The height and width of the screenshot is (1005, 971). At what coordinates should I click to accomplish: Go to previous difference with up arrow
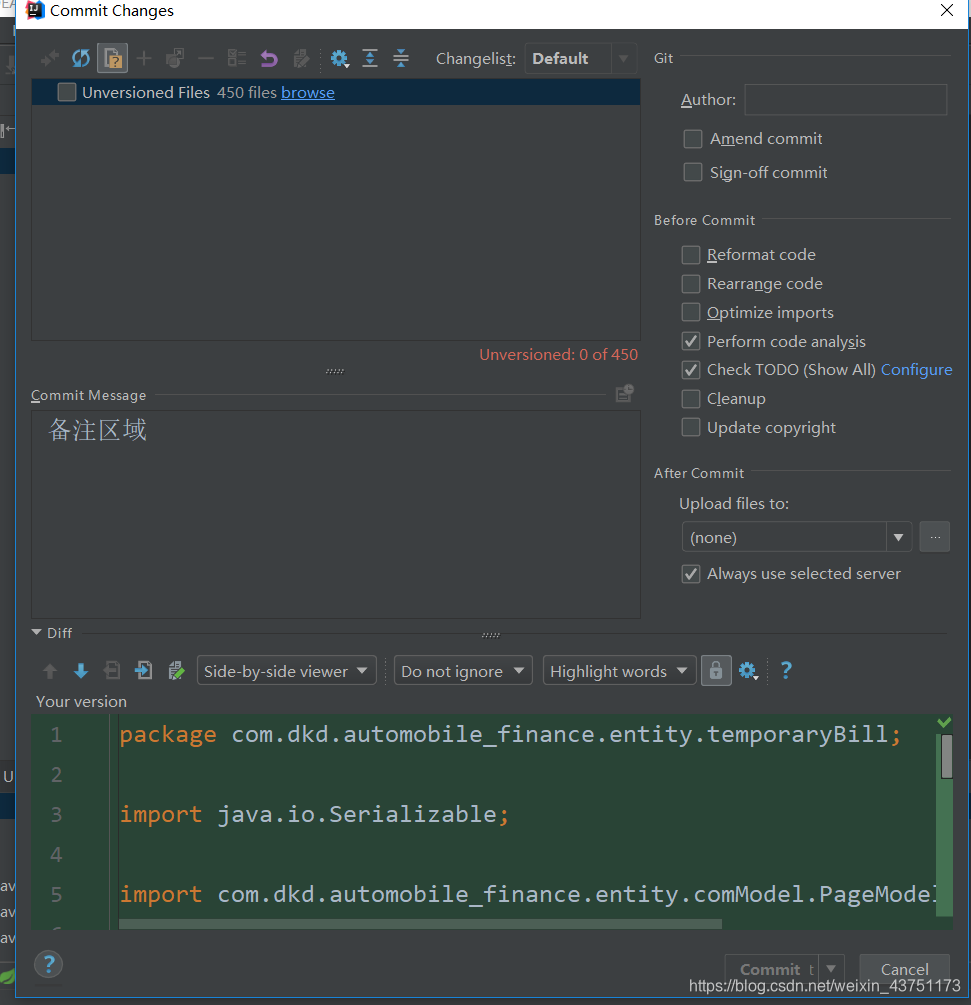click(50, 671)
